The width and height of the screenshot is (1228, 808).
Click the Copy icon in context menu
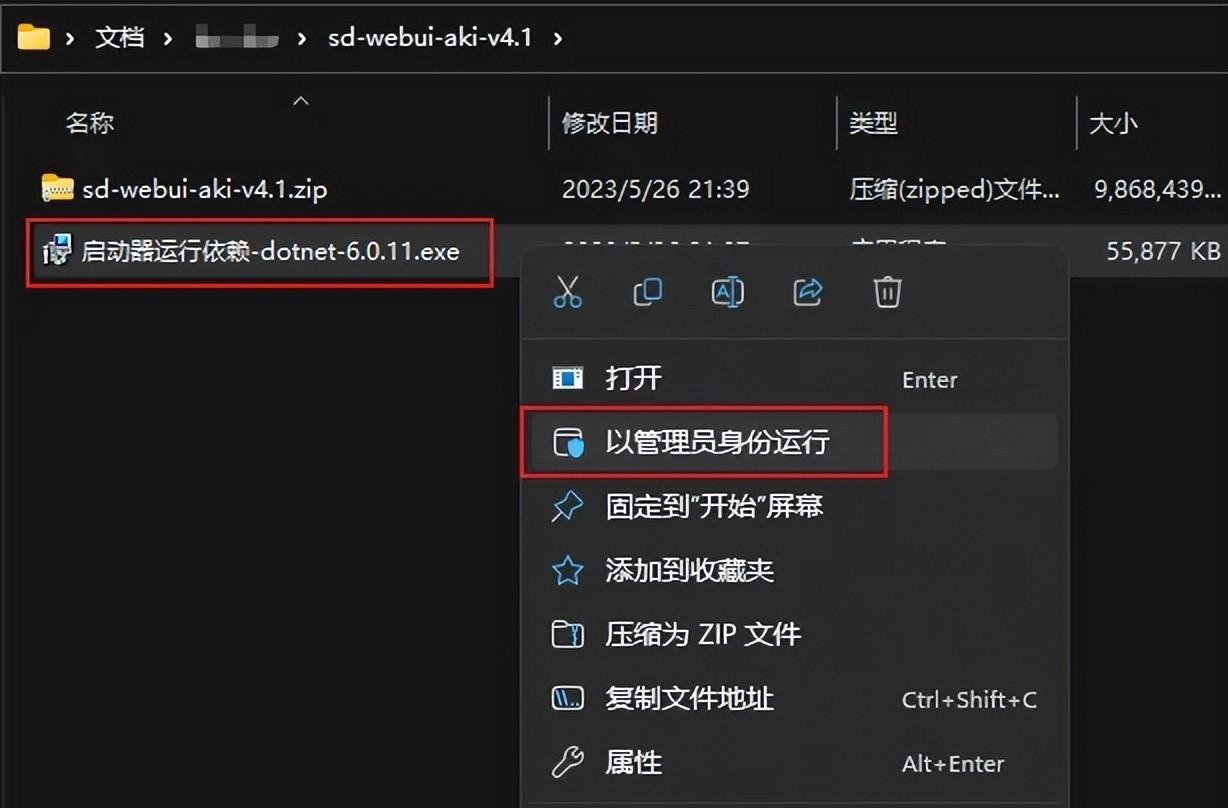click(x=647, y=291)
